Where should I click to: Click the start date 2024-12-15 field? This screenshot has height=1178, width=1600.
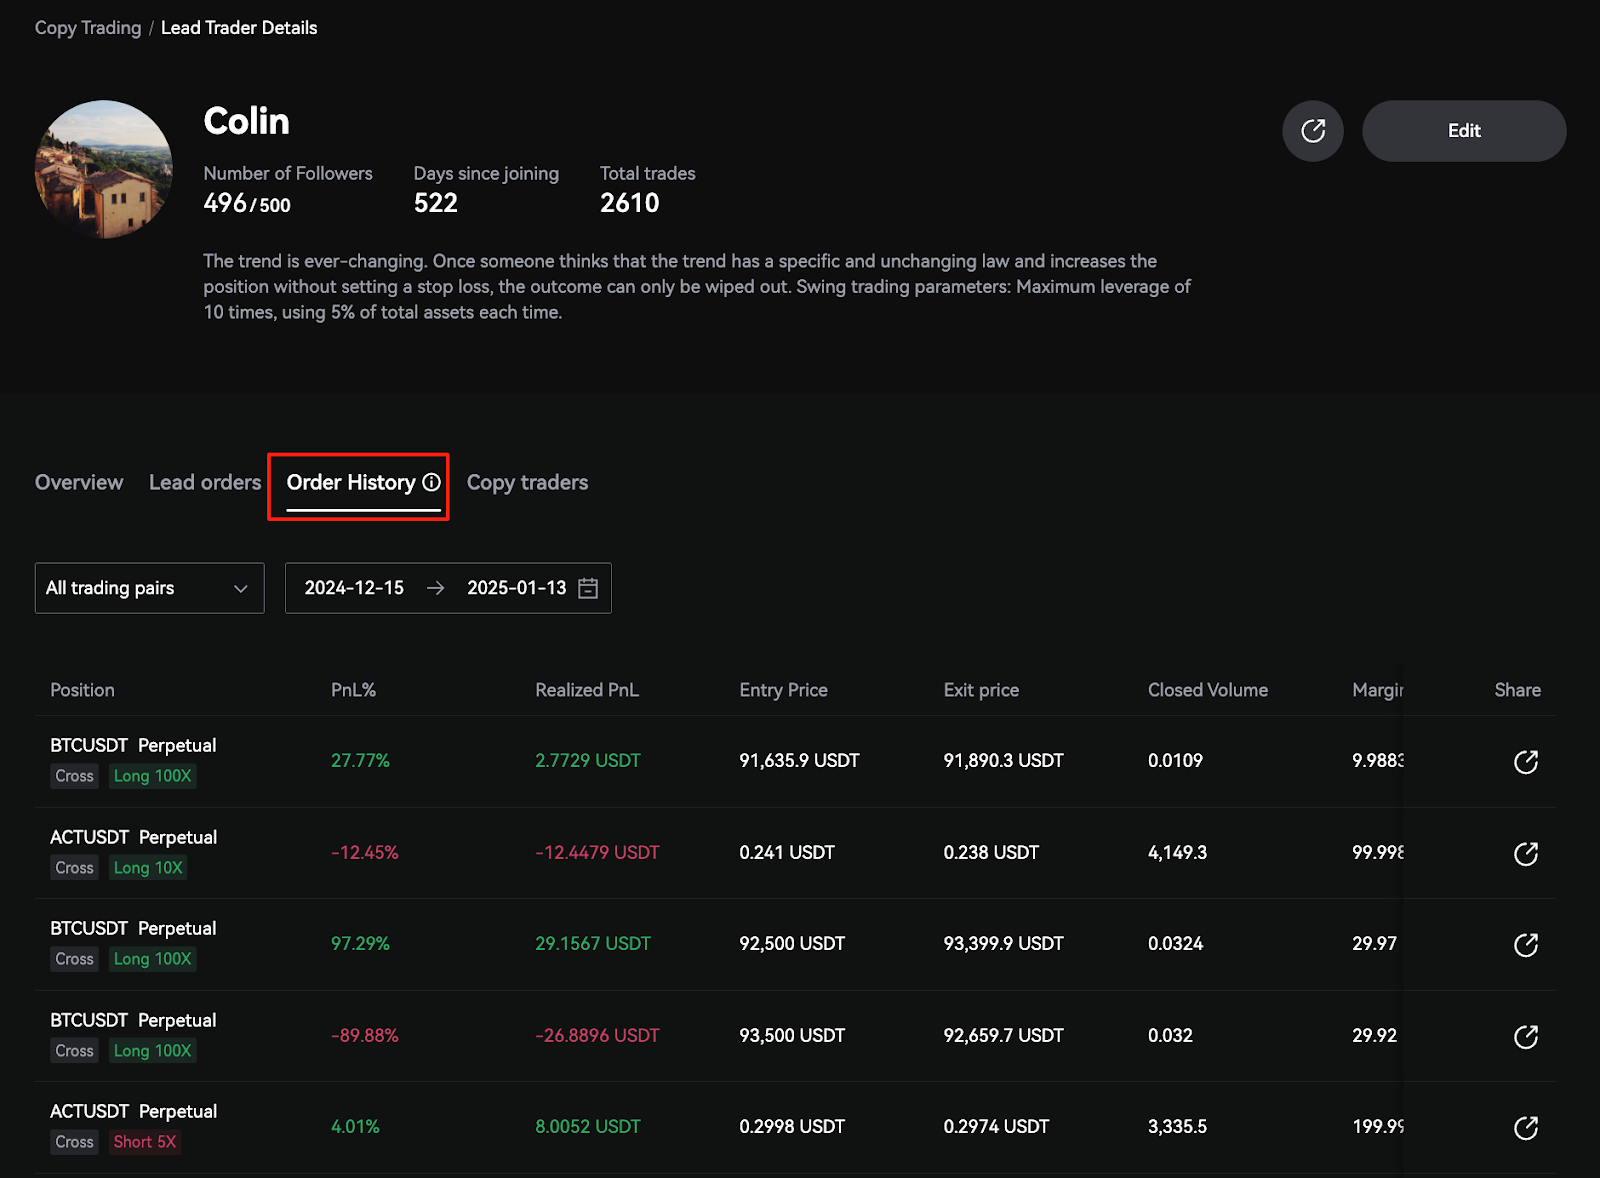354,588
